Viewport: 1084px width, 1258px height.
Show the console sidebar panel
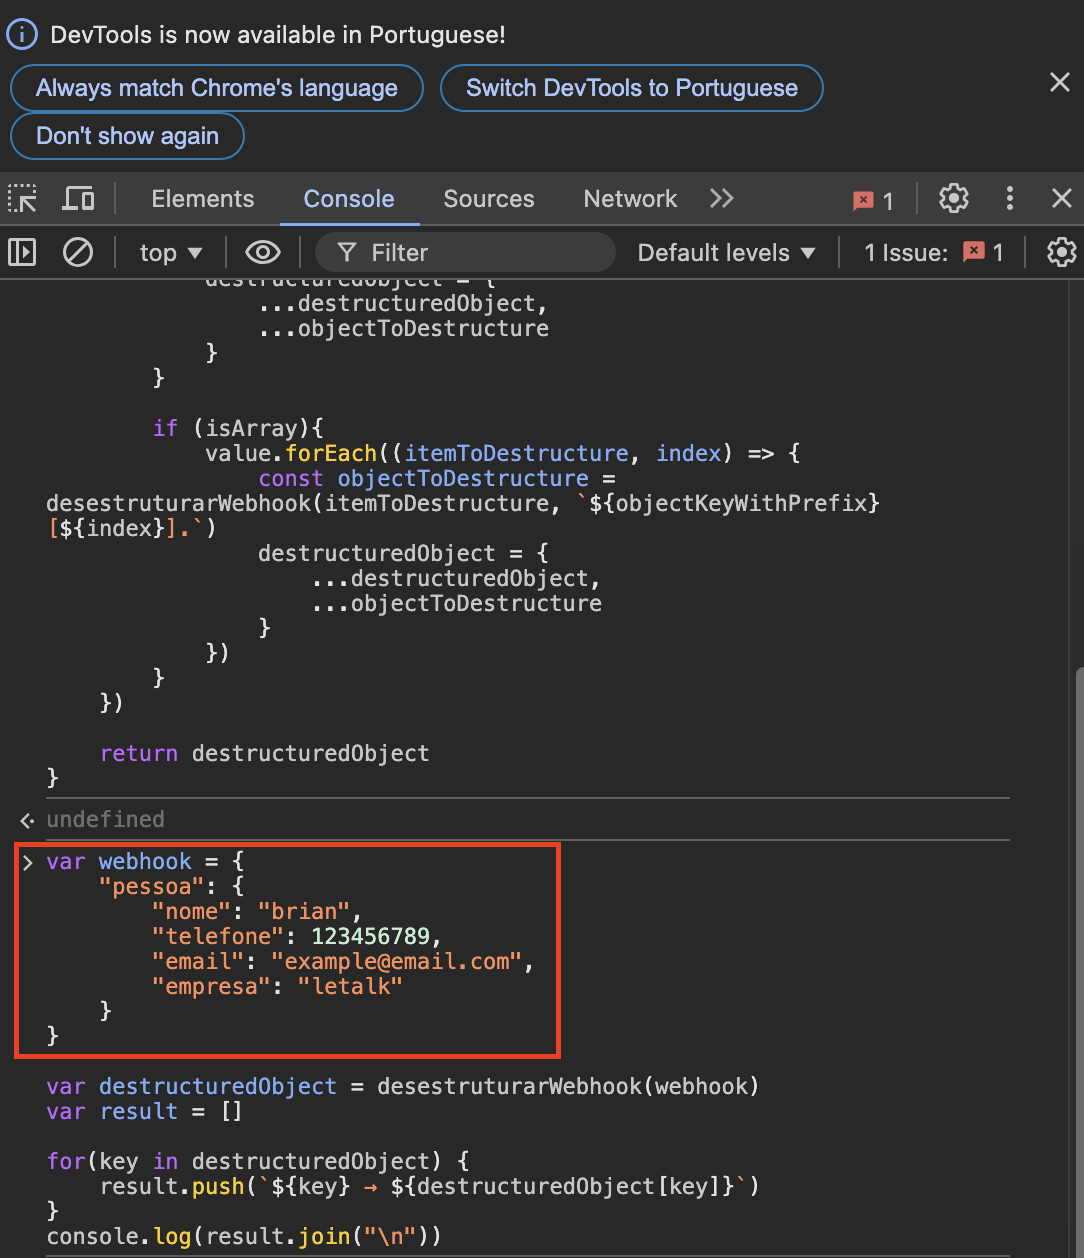pyautogui.click(x=22, y=253)
